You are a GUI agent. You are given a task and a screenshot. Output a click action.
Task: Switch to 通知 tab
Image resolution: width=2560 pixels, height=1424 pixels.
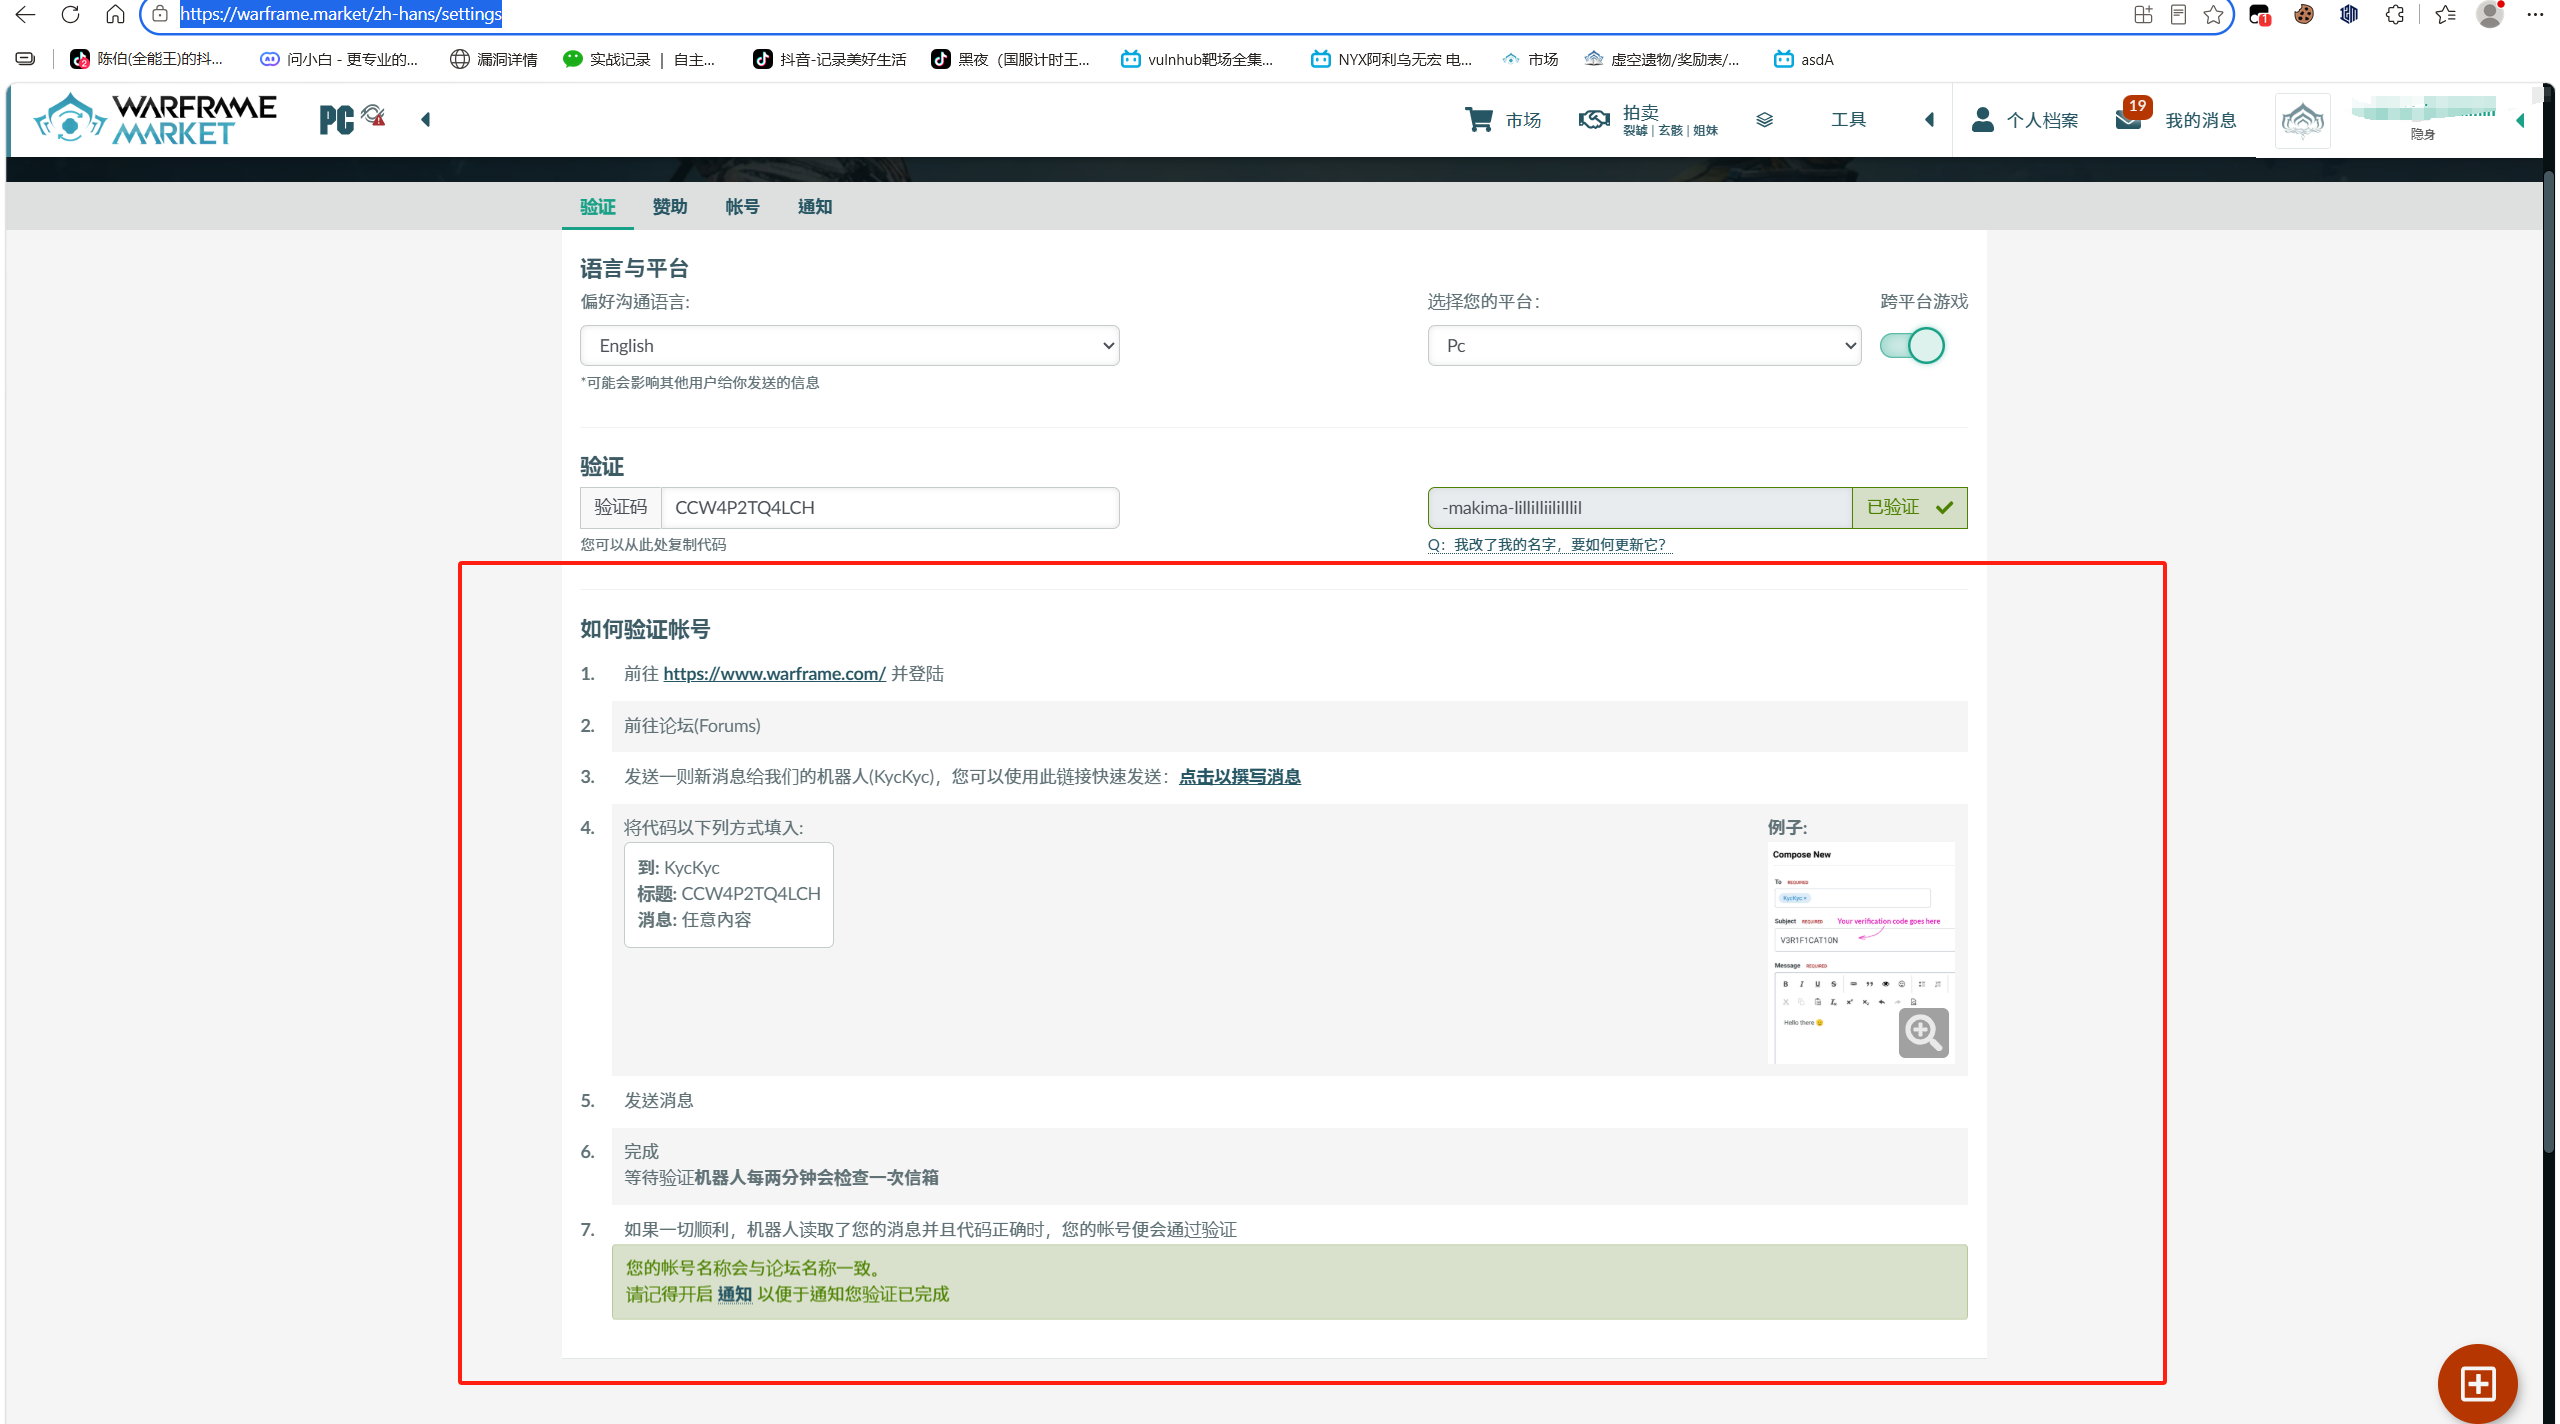pos(815,207)
